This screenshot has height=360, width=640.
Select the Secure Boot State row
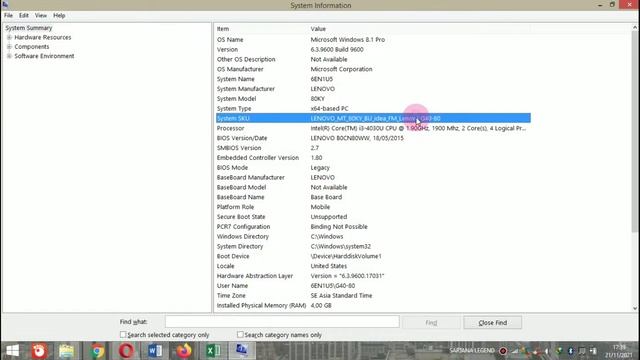(373, 217)
